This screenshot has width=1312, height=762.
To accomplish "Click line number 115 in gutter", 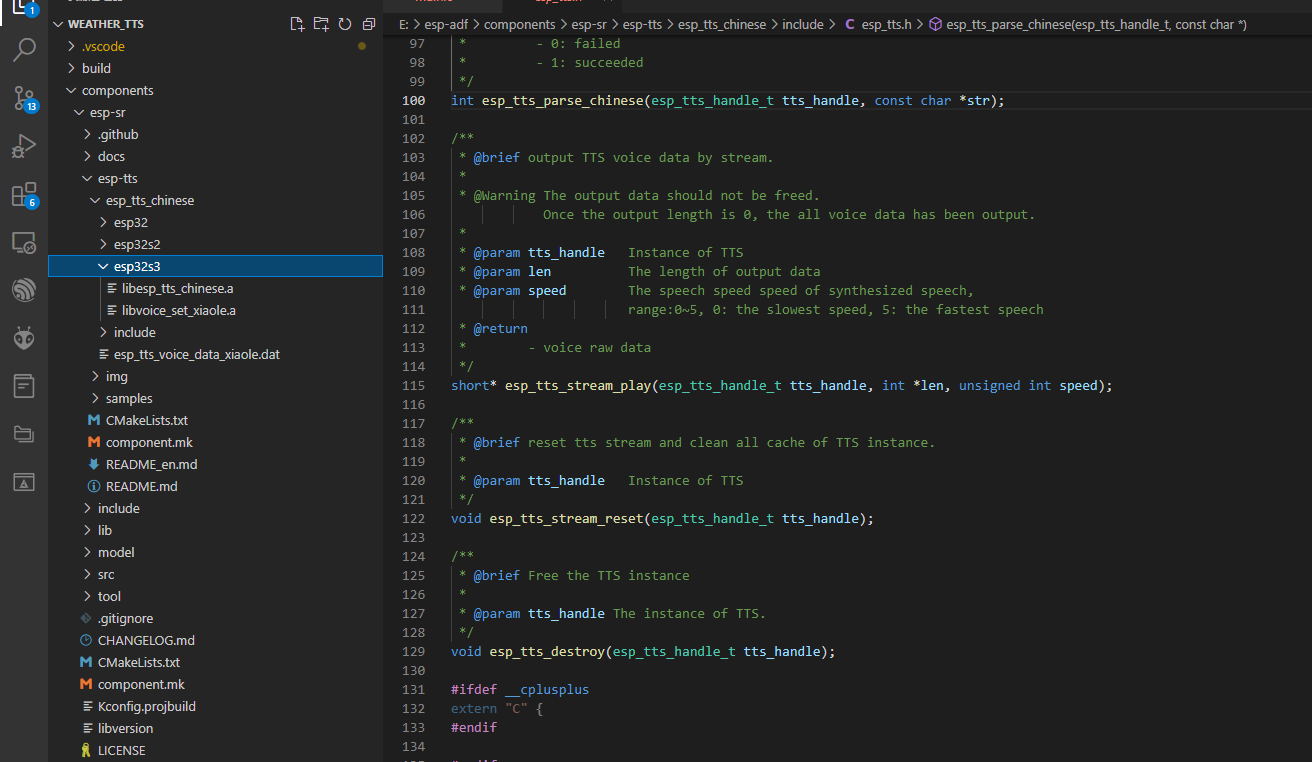I will pyautogui.click(x=413, y=385).
